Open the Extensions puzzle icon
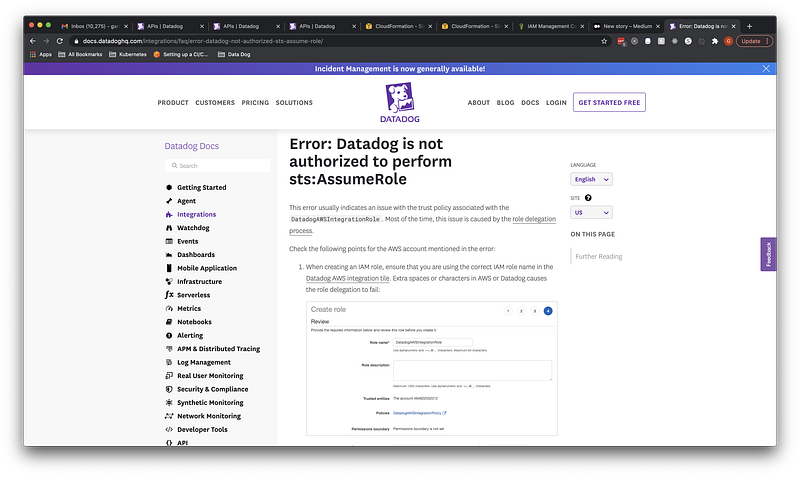Screen dimensions: 800x477 [x=715, y=41]
